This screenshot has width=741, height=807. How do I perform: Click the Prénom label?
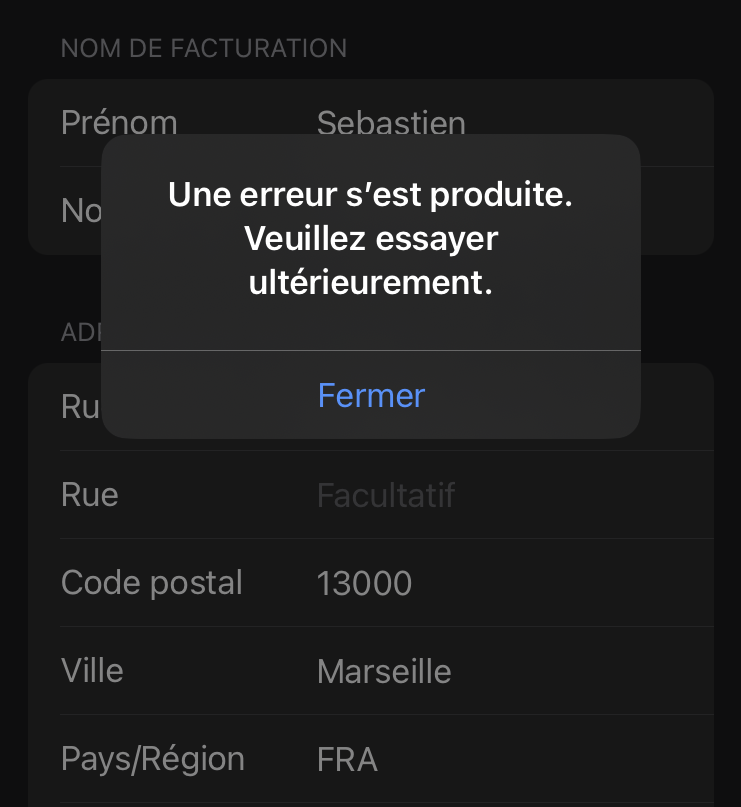point(119,123)
